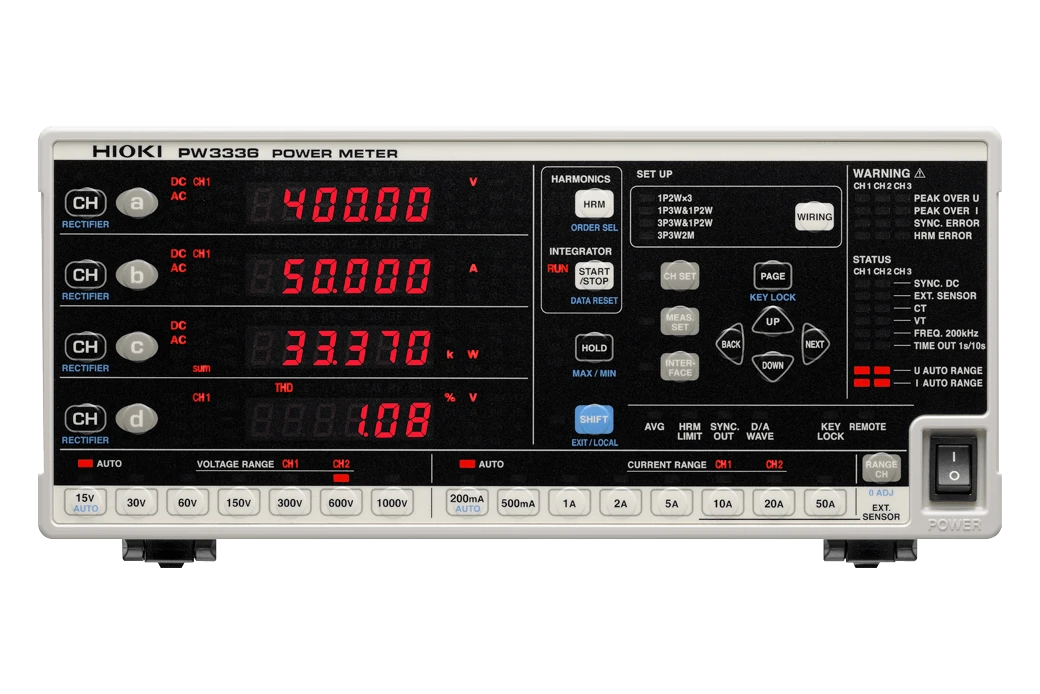
Task: Click the HIOKI brand logo
Action: pos(127,151)
